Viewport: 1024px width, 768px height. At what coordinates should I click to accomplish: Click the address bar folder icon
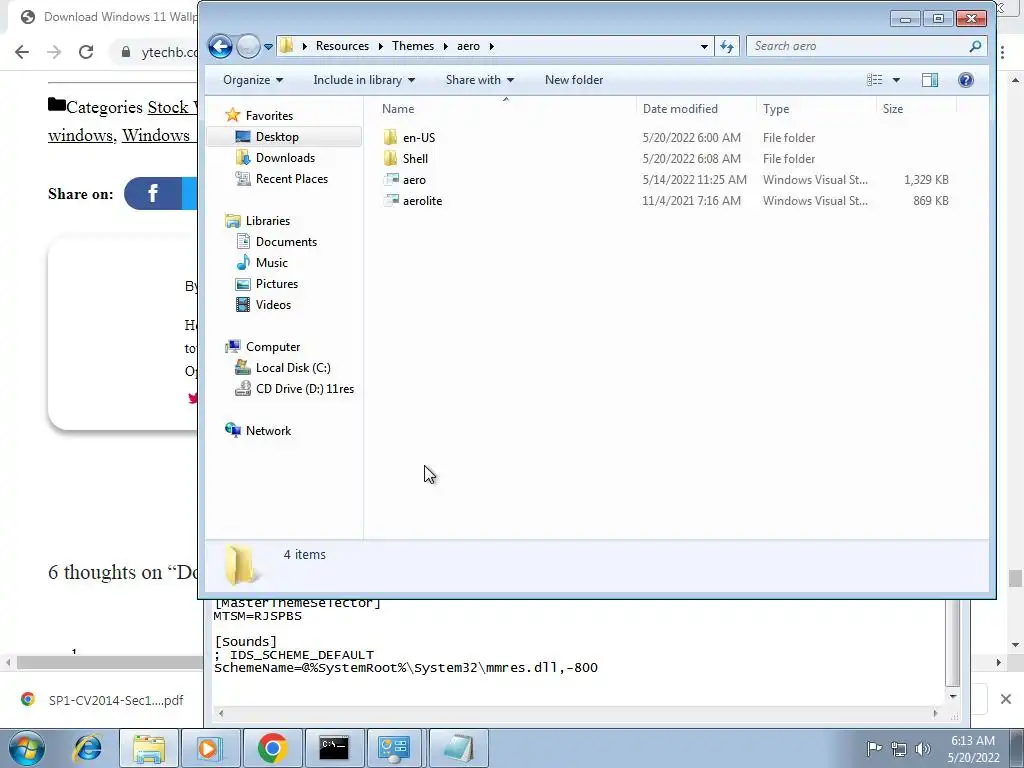(x=286, y=46)
